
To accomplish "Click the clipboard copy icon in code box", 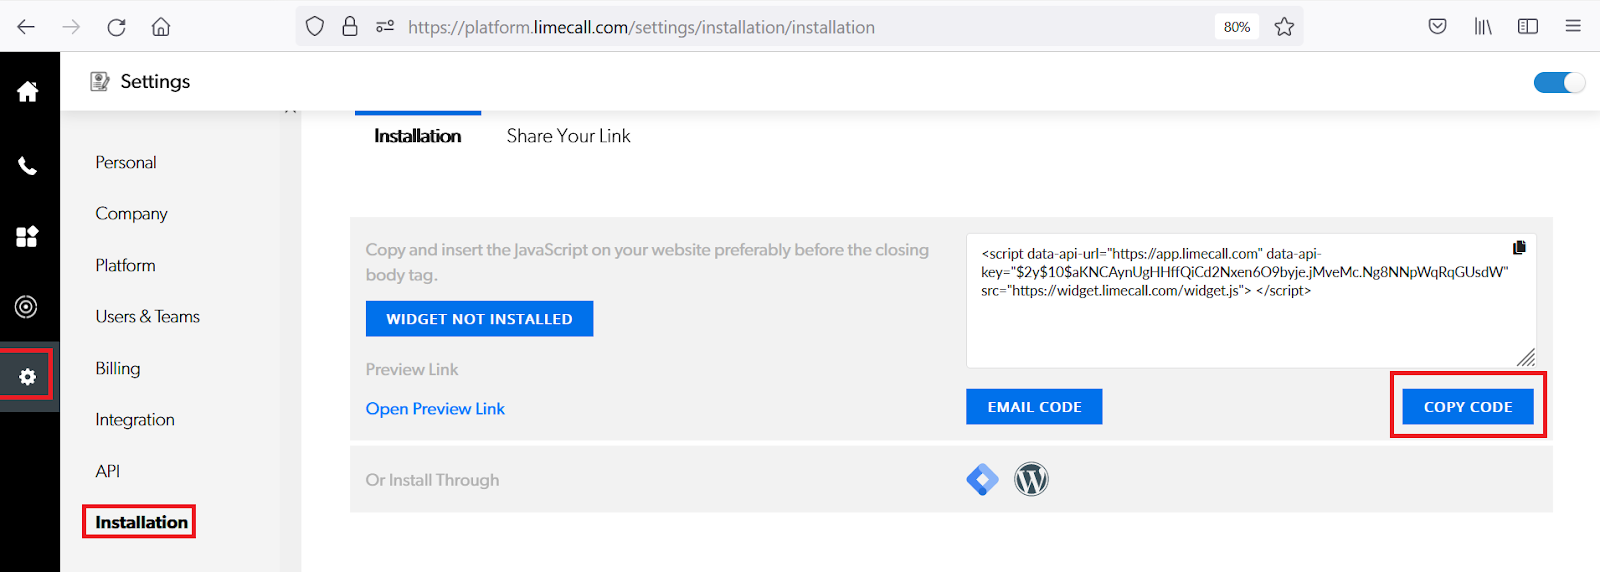I will (x=1519, y=248).
